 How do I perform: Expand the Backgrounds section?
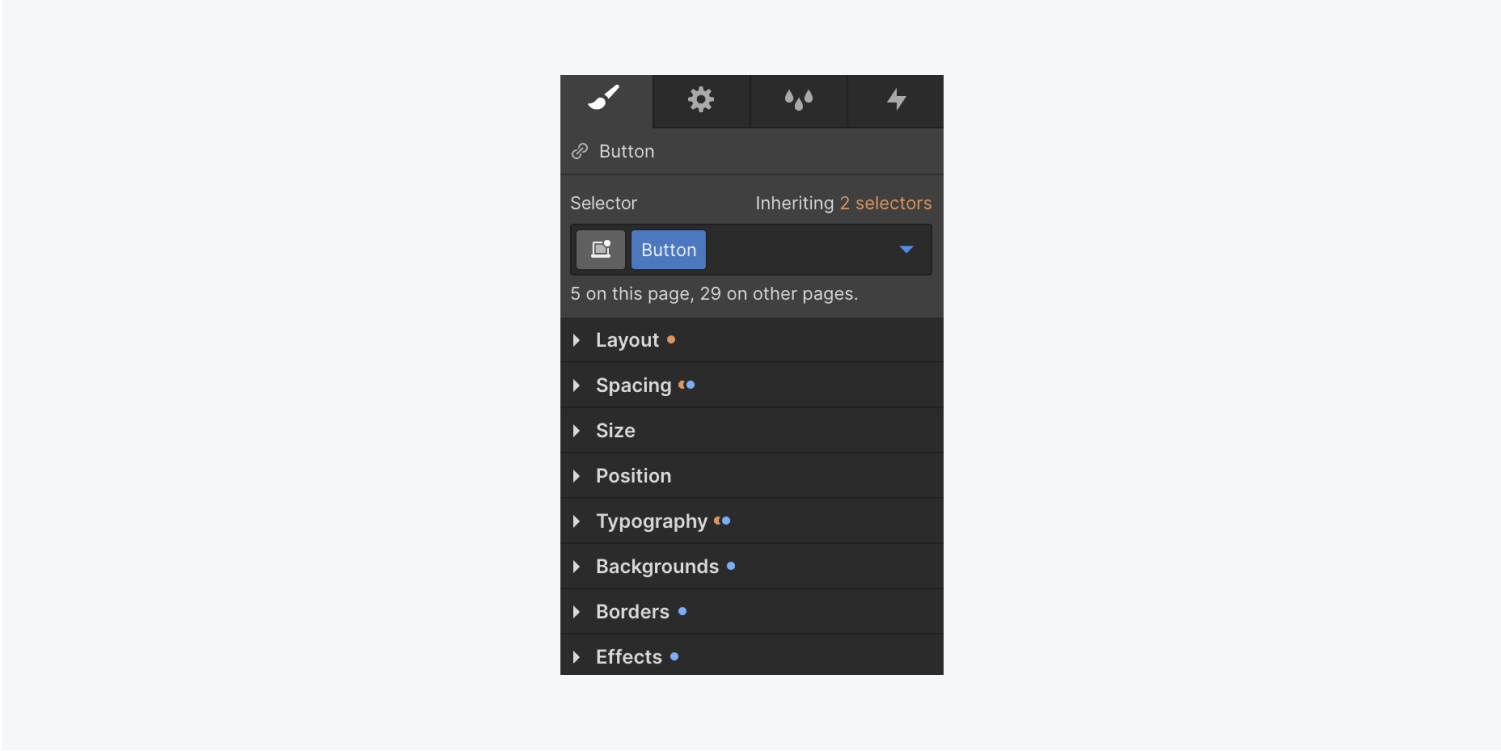click(x=752, y=566)
